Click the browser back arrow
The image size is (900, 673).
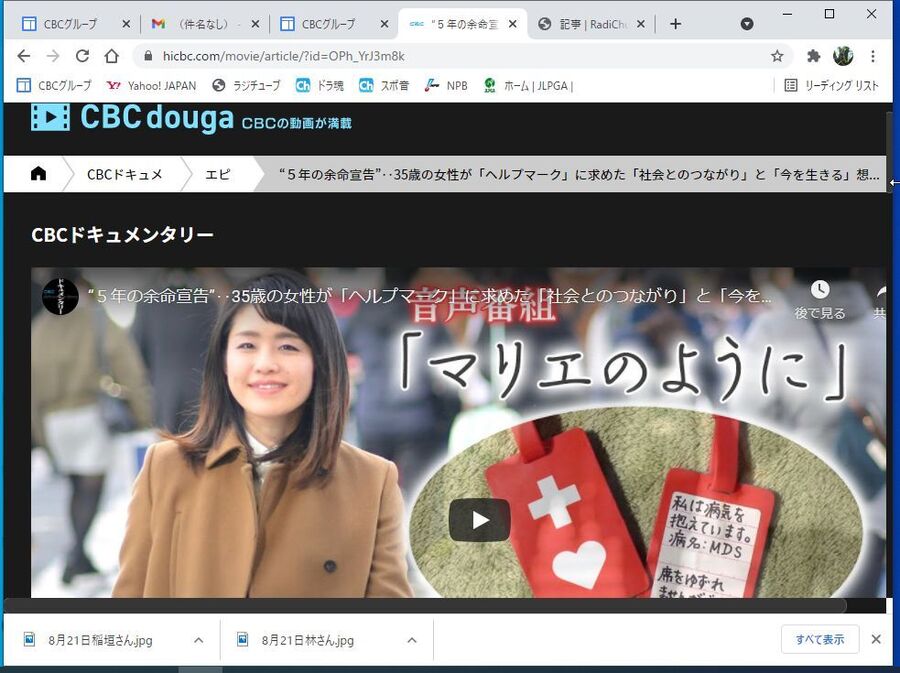click(24, 56)
